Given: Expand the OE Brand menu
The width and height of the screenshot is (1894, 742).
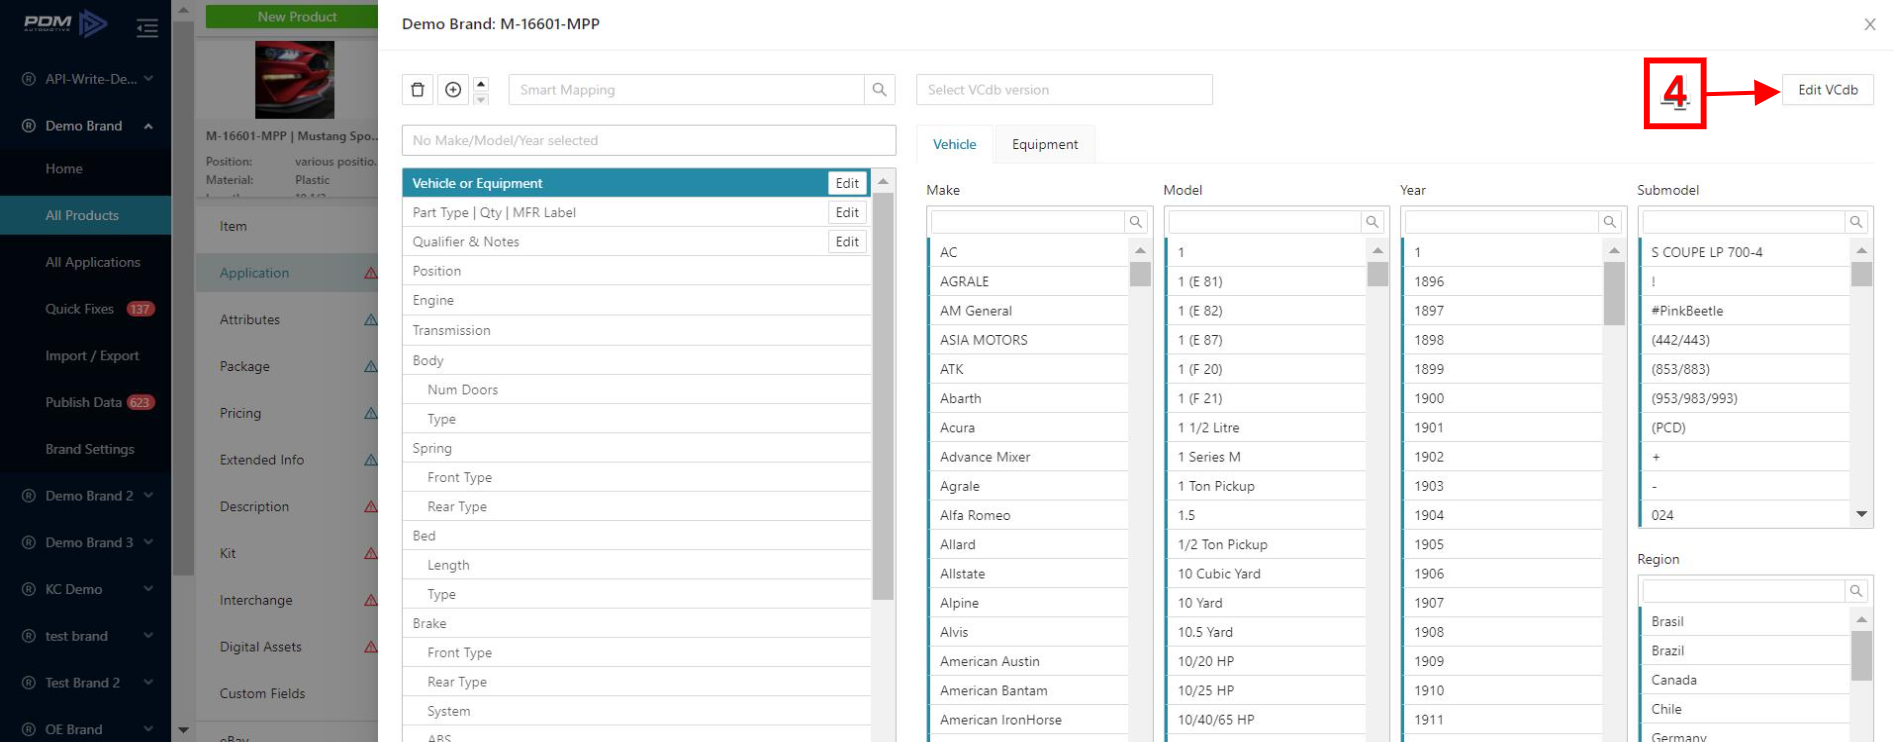Looking at the screenshot, I should (148, 730).
